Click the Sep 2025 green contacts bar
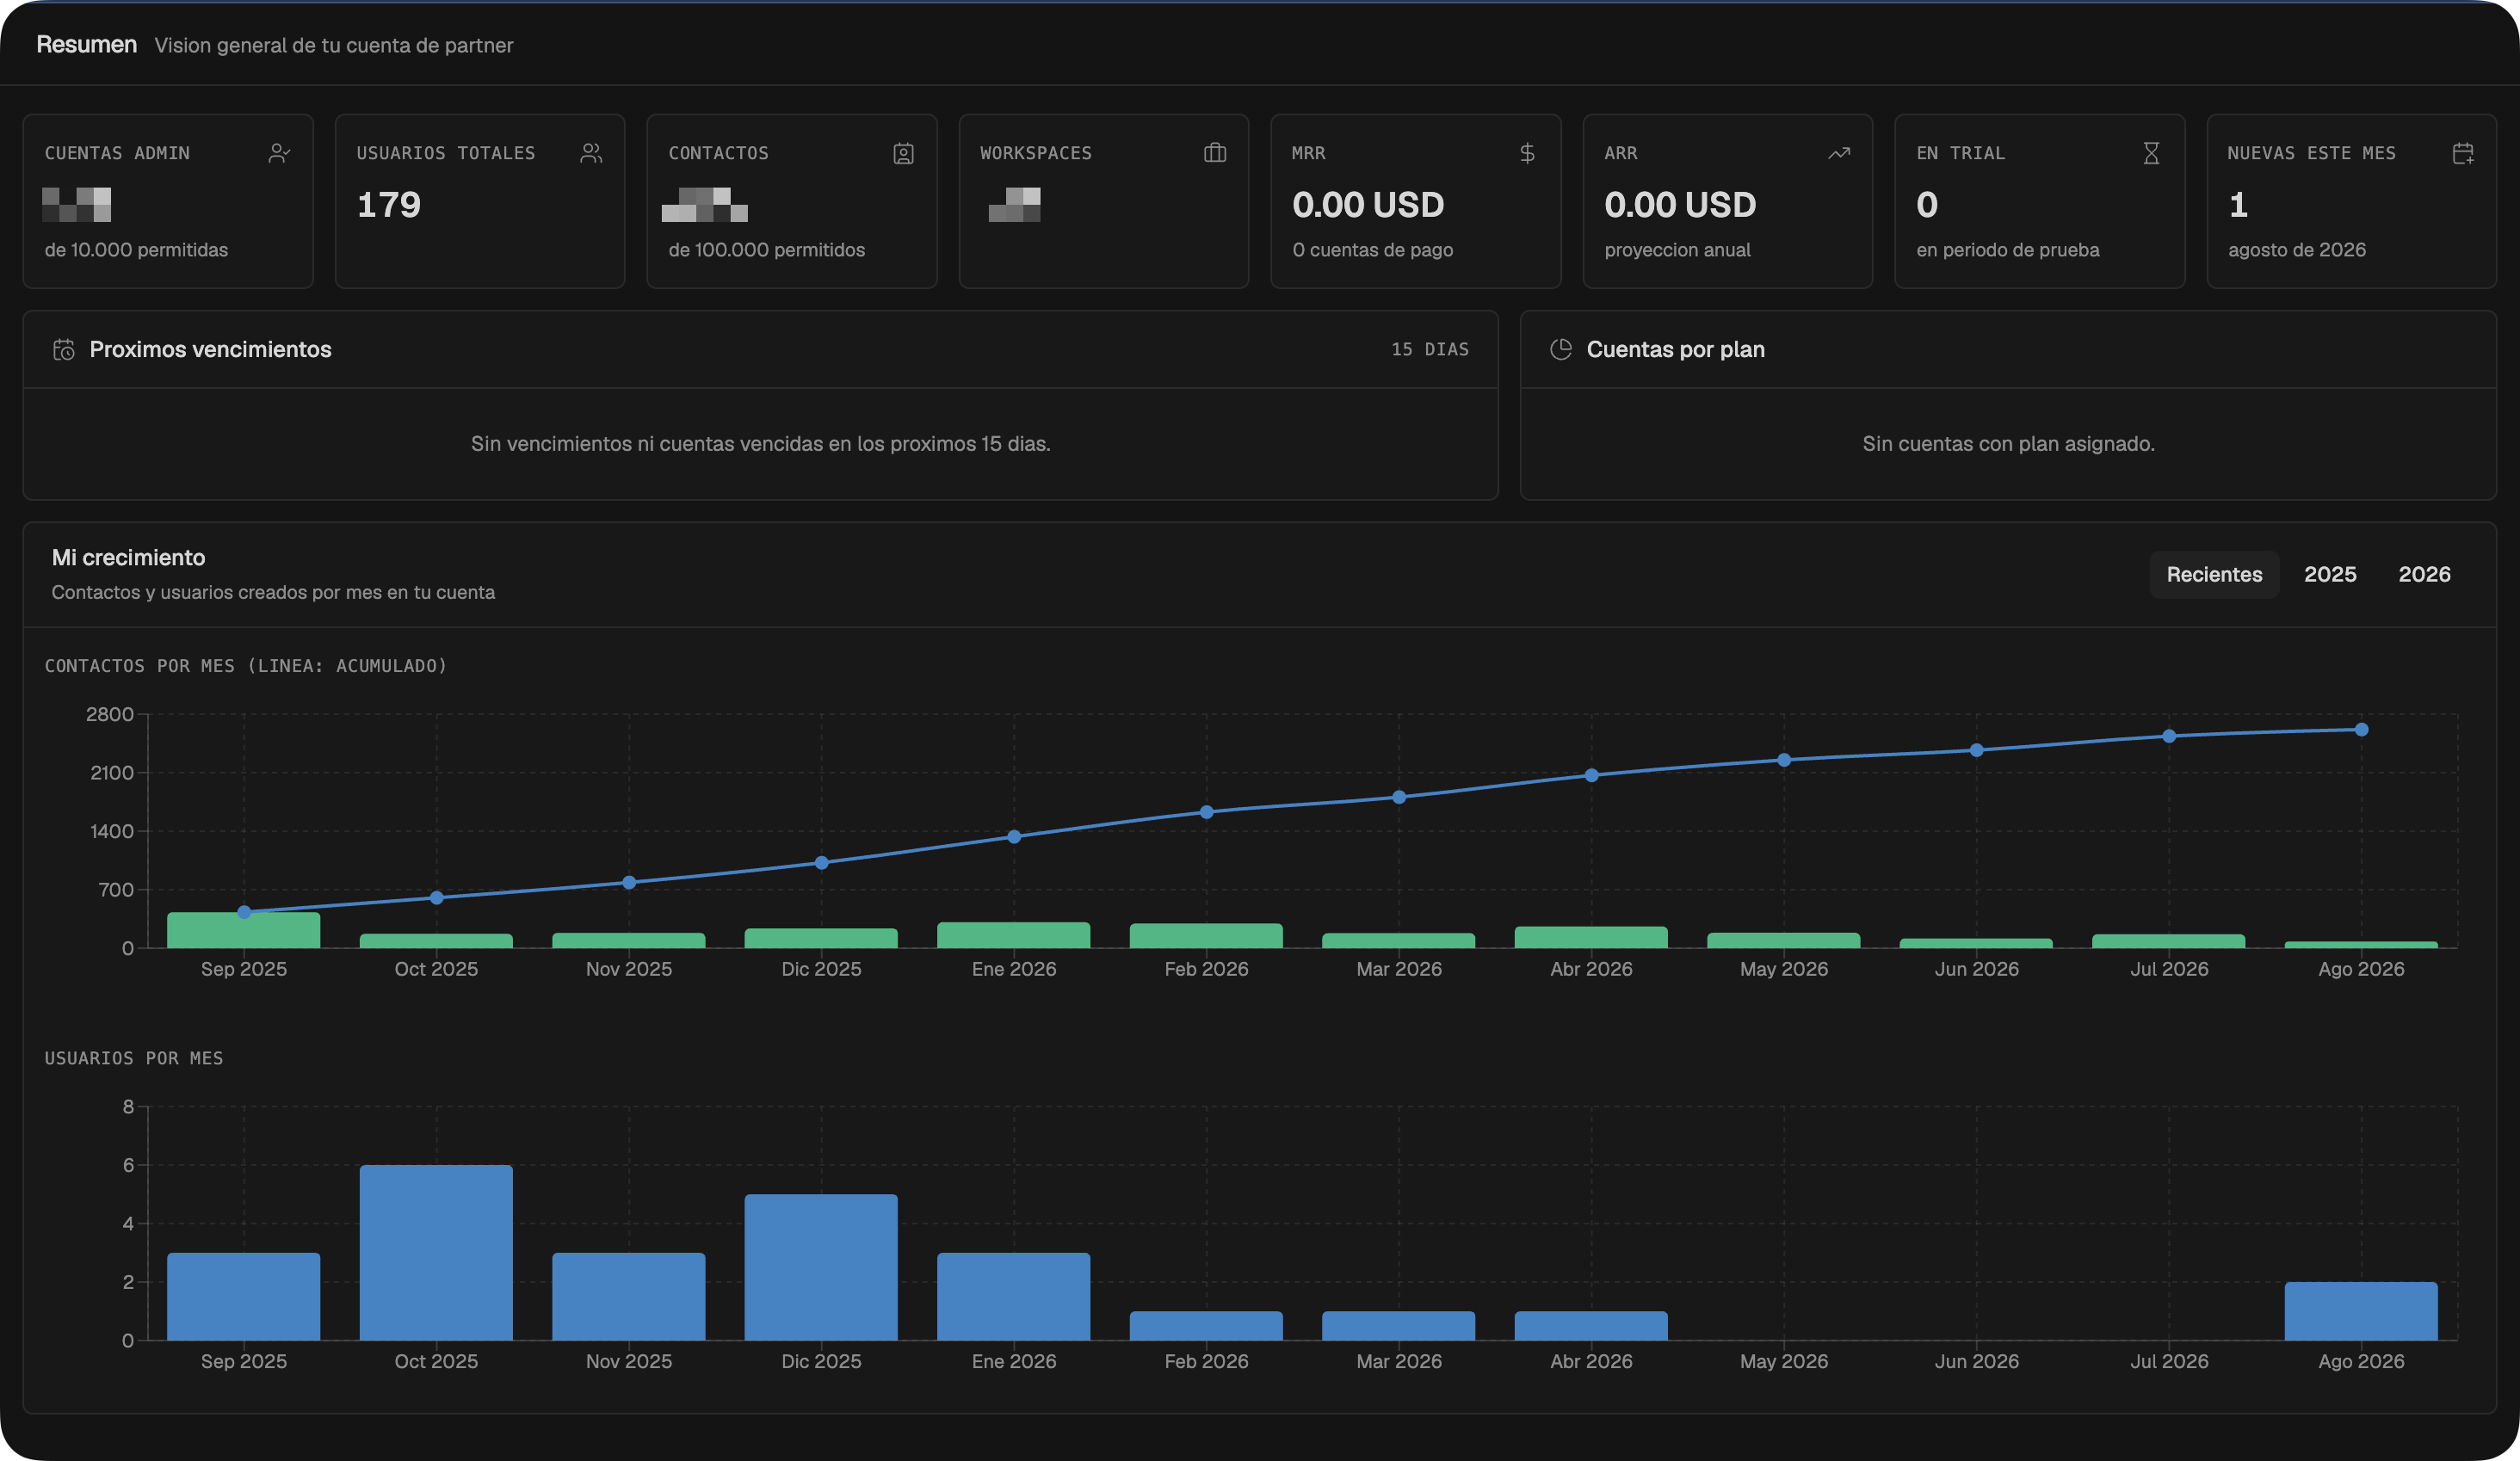Image resolution: width=2520 pixels, height=1461 pixels. 244,930
